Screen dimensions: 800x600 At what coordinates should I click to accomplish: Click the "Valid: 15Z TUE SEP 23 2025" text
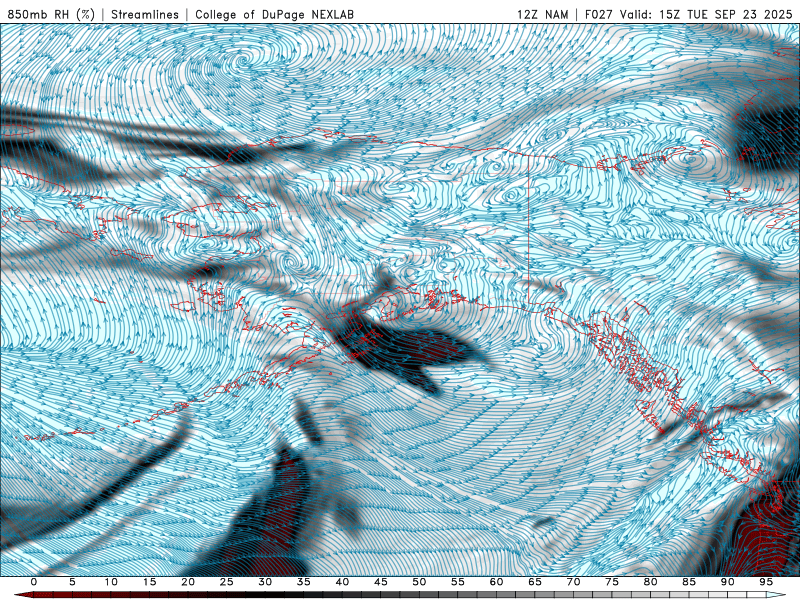click(x=709, y=14)
